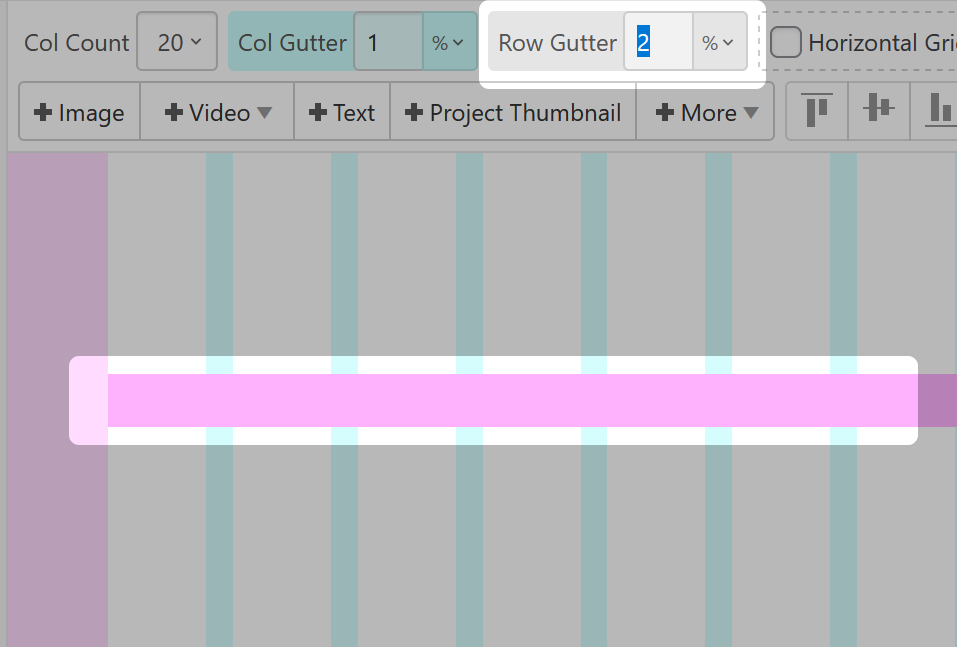Click the plus icon beside Project Thumbnail
This screenshot has width=957, height=647.
pos(414,113)
